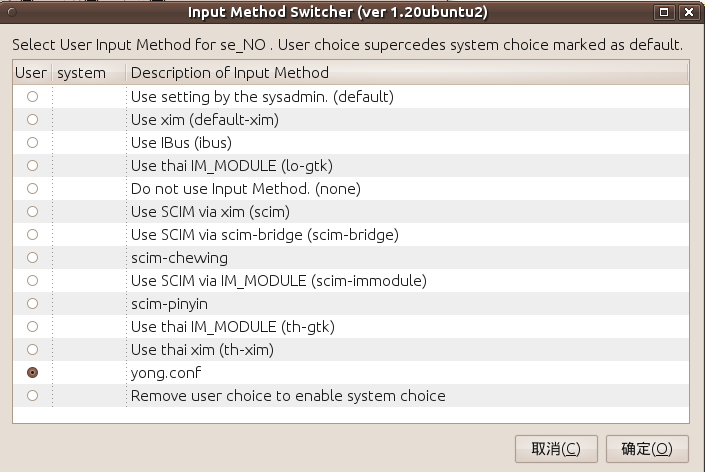Image resolution: width=705 pixels, height=472 pixels.
Task: Click the selected yong.conf radio button
Action: click(32, 373)
